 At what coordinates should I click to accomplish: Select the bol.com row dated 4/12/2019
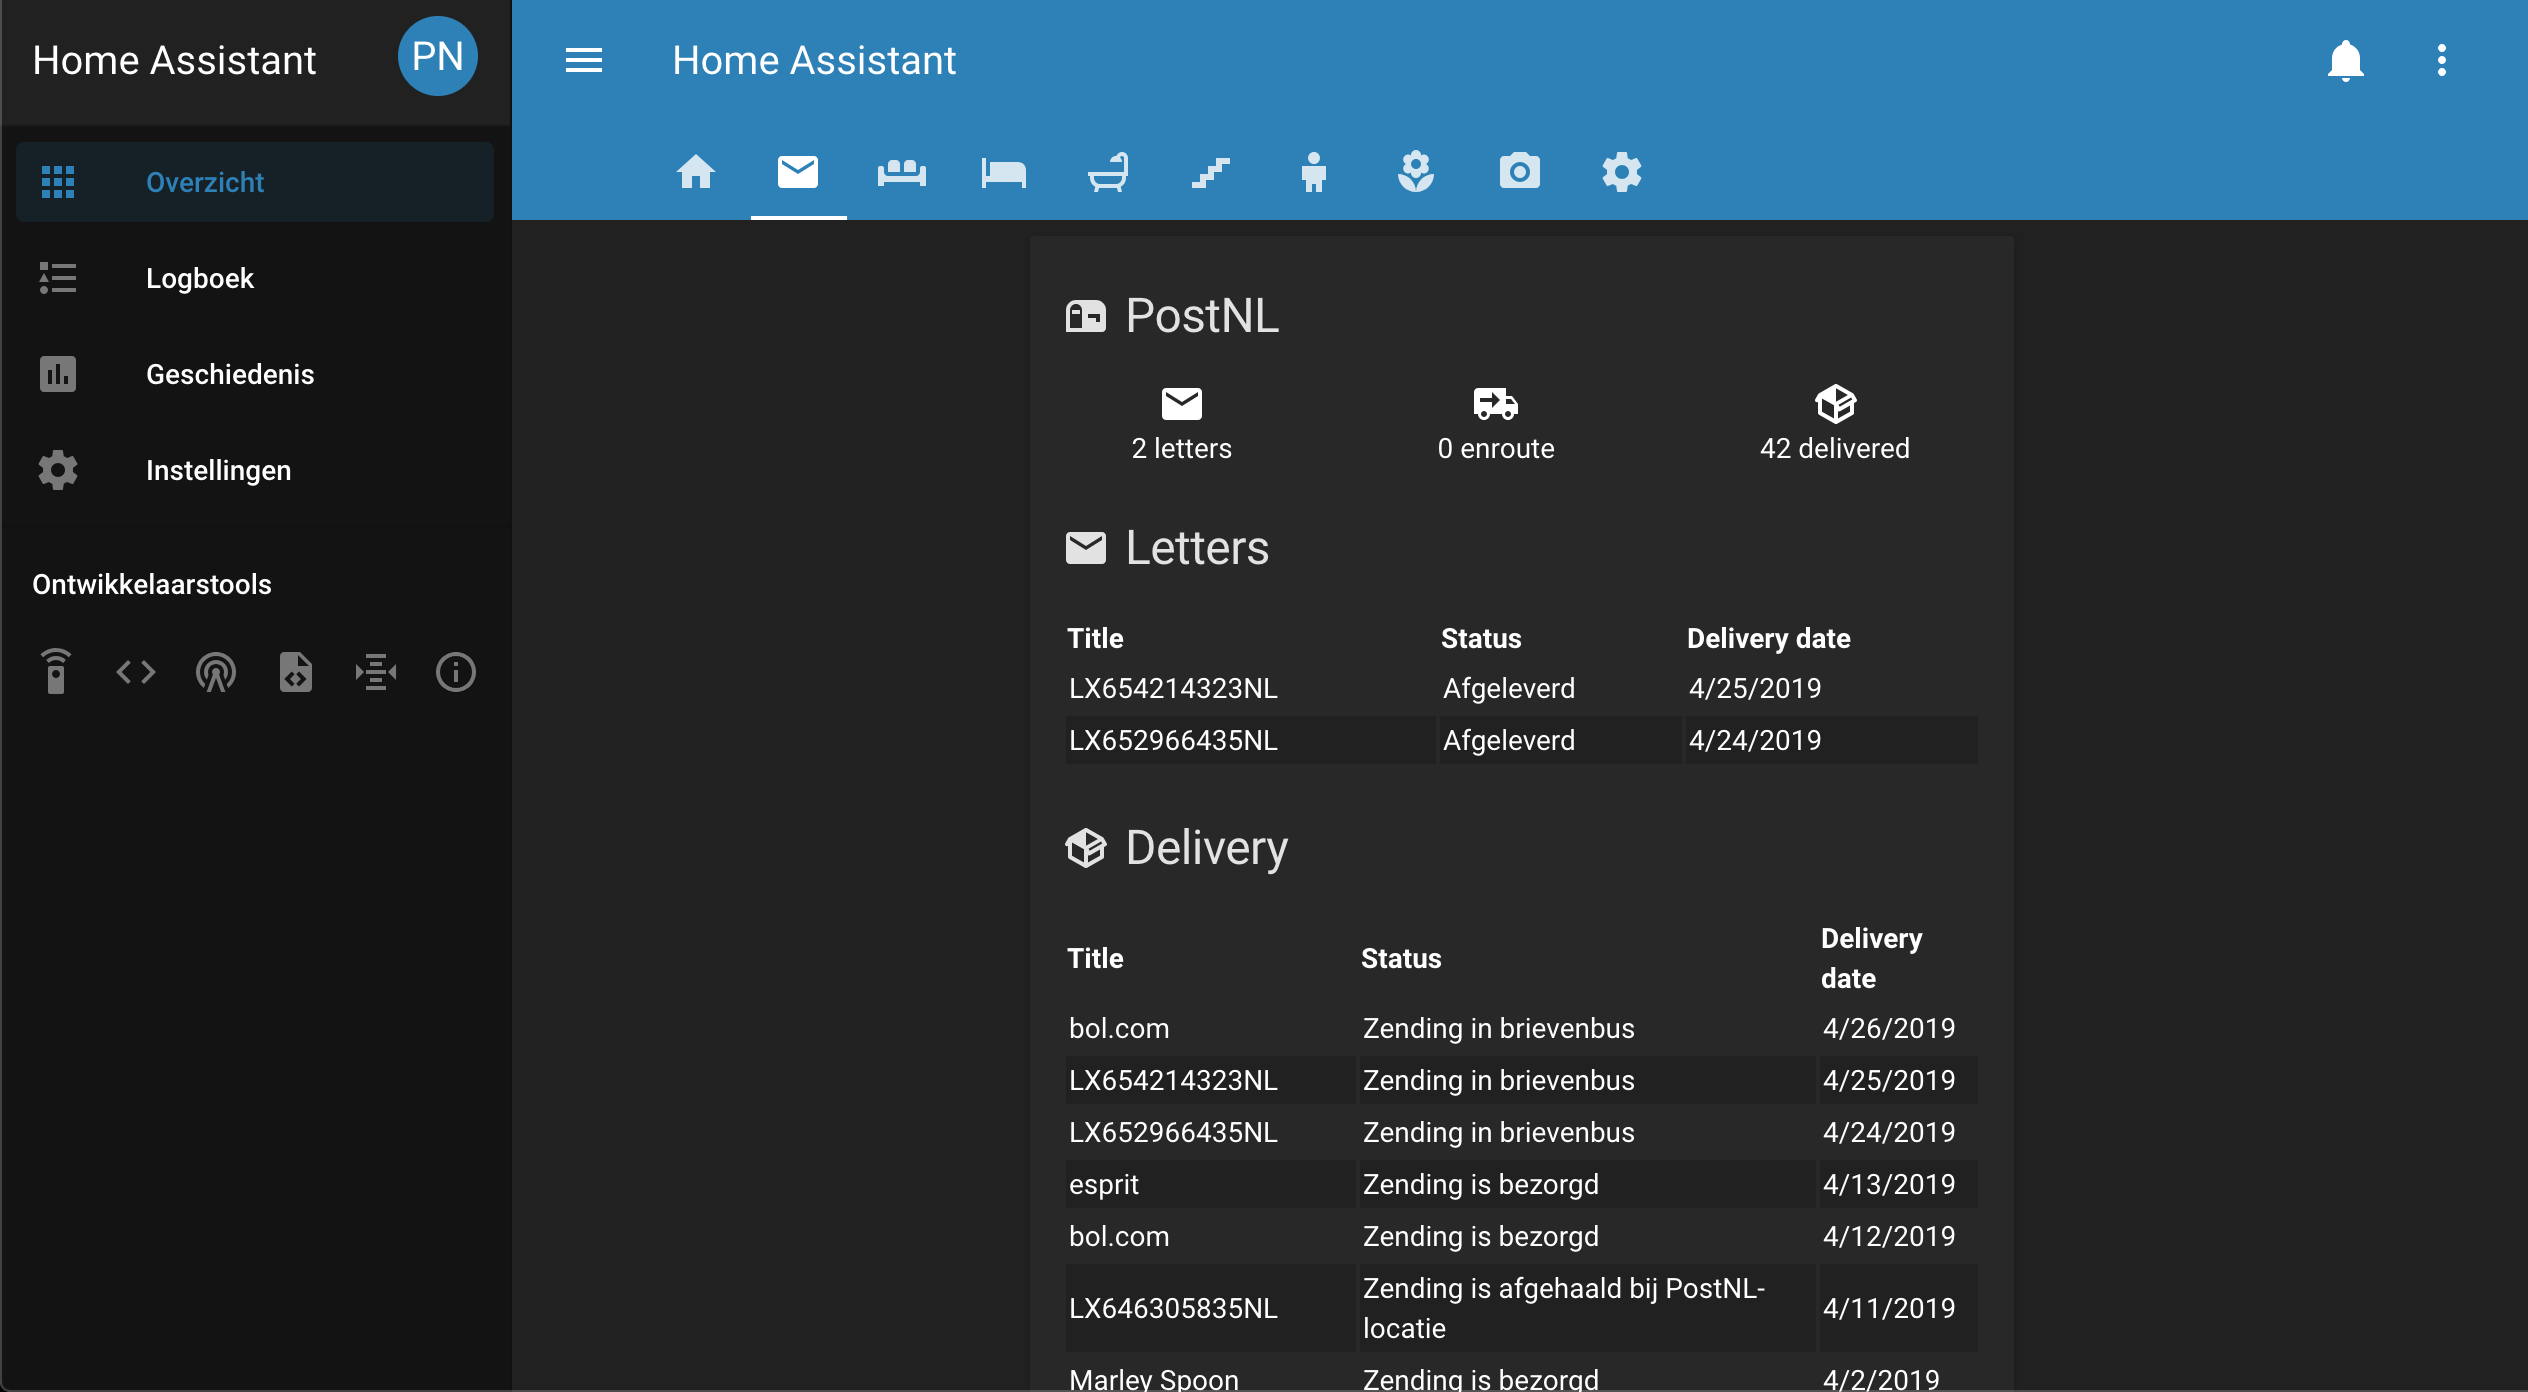(x=1521, y=1236)
